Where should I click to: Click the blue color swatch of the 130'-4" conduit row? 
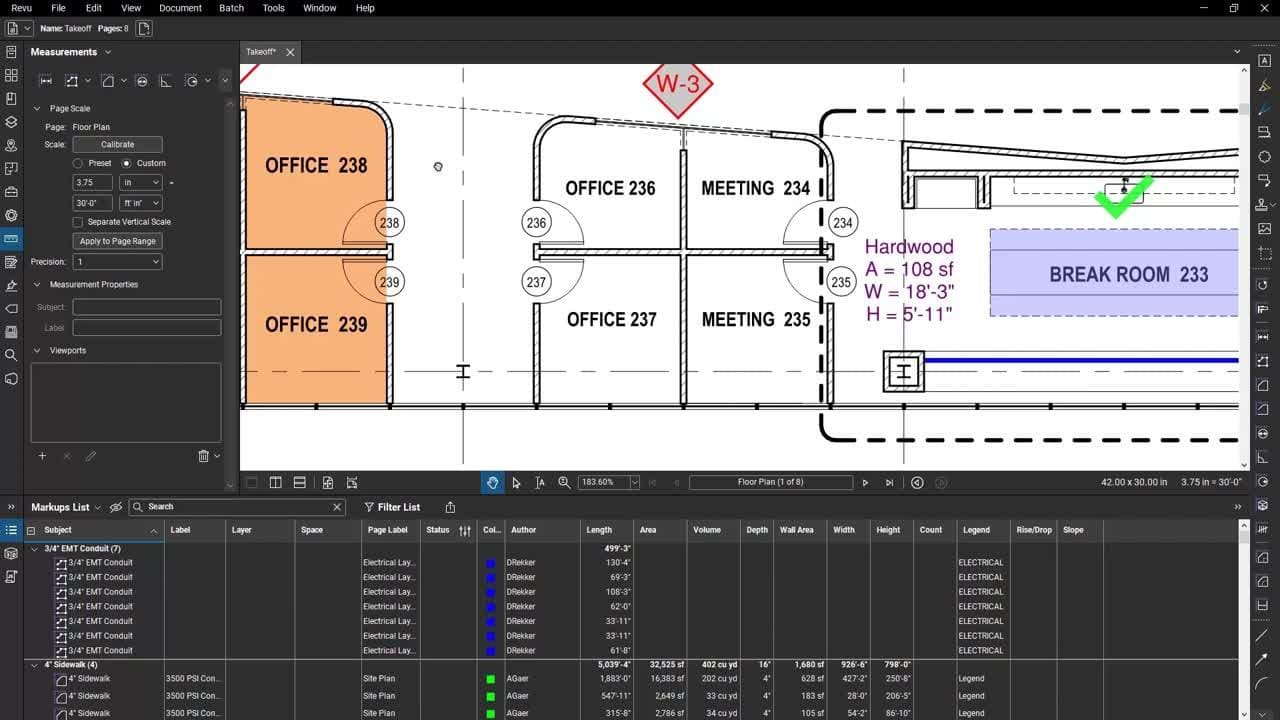point(490,563)
